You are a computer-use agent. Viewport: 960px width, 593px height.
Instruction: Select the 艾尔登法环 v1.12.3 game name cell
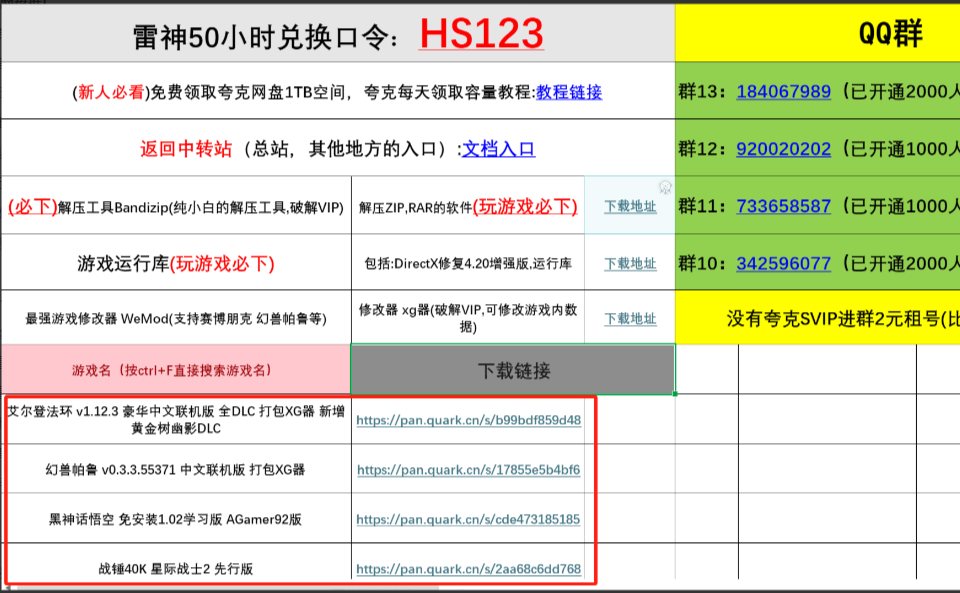[x=176, y=419]
